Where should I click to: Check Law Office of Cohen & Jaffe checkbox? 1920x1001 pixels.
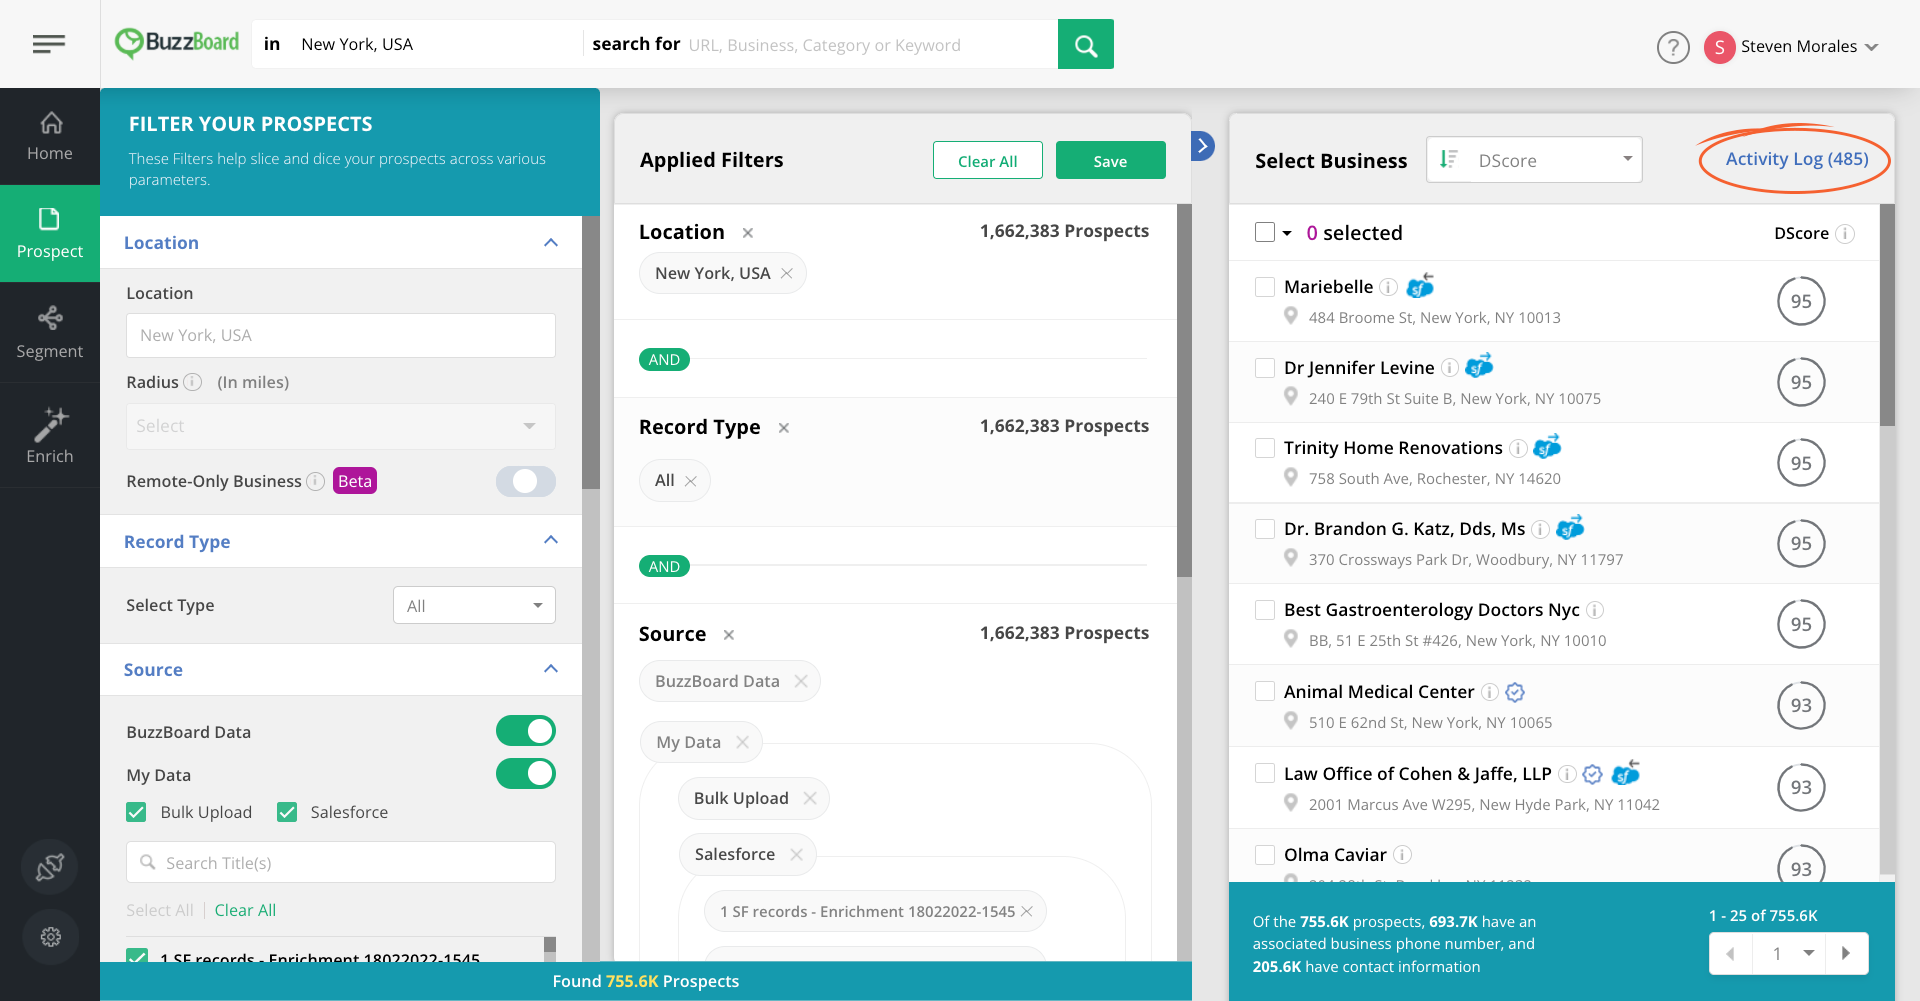[x=1265, y=773]
